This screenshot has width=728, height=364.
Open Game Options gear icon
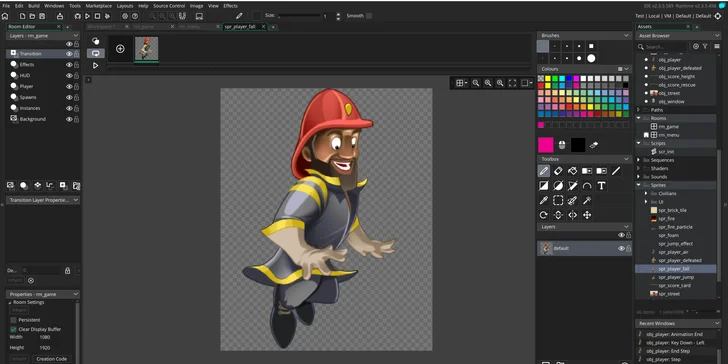(x=125, y=16)
